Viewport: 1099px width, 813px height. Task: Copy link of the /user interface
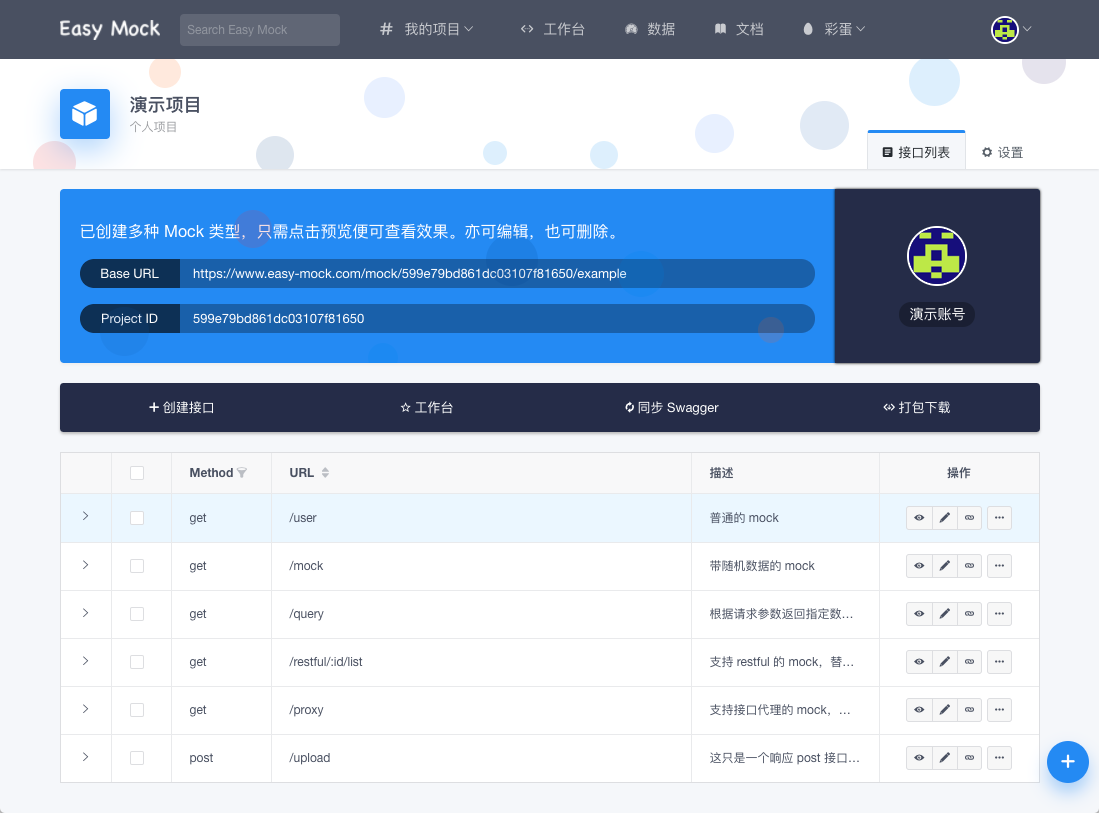tap(969, 518)
